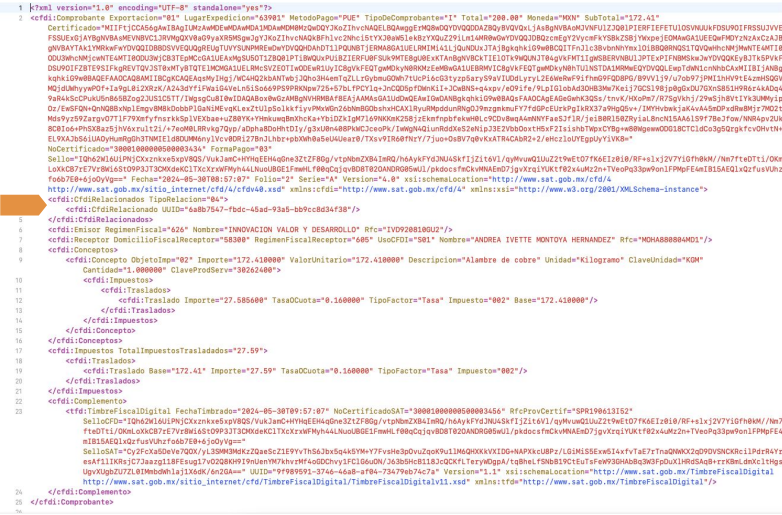The height and width of the screenshot is (515, 782).
Task: Click the opening cfdi:Complemento tag
Action: click(x=87, y=401)
